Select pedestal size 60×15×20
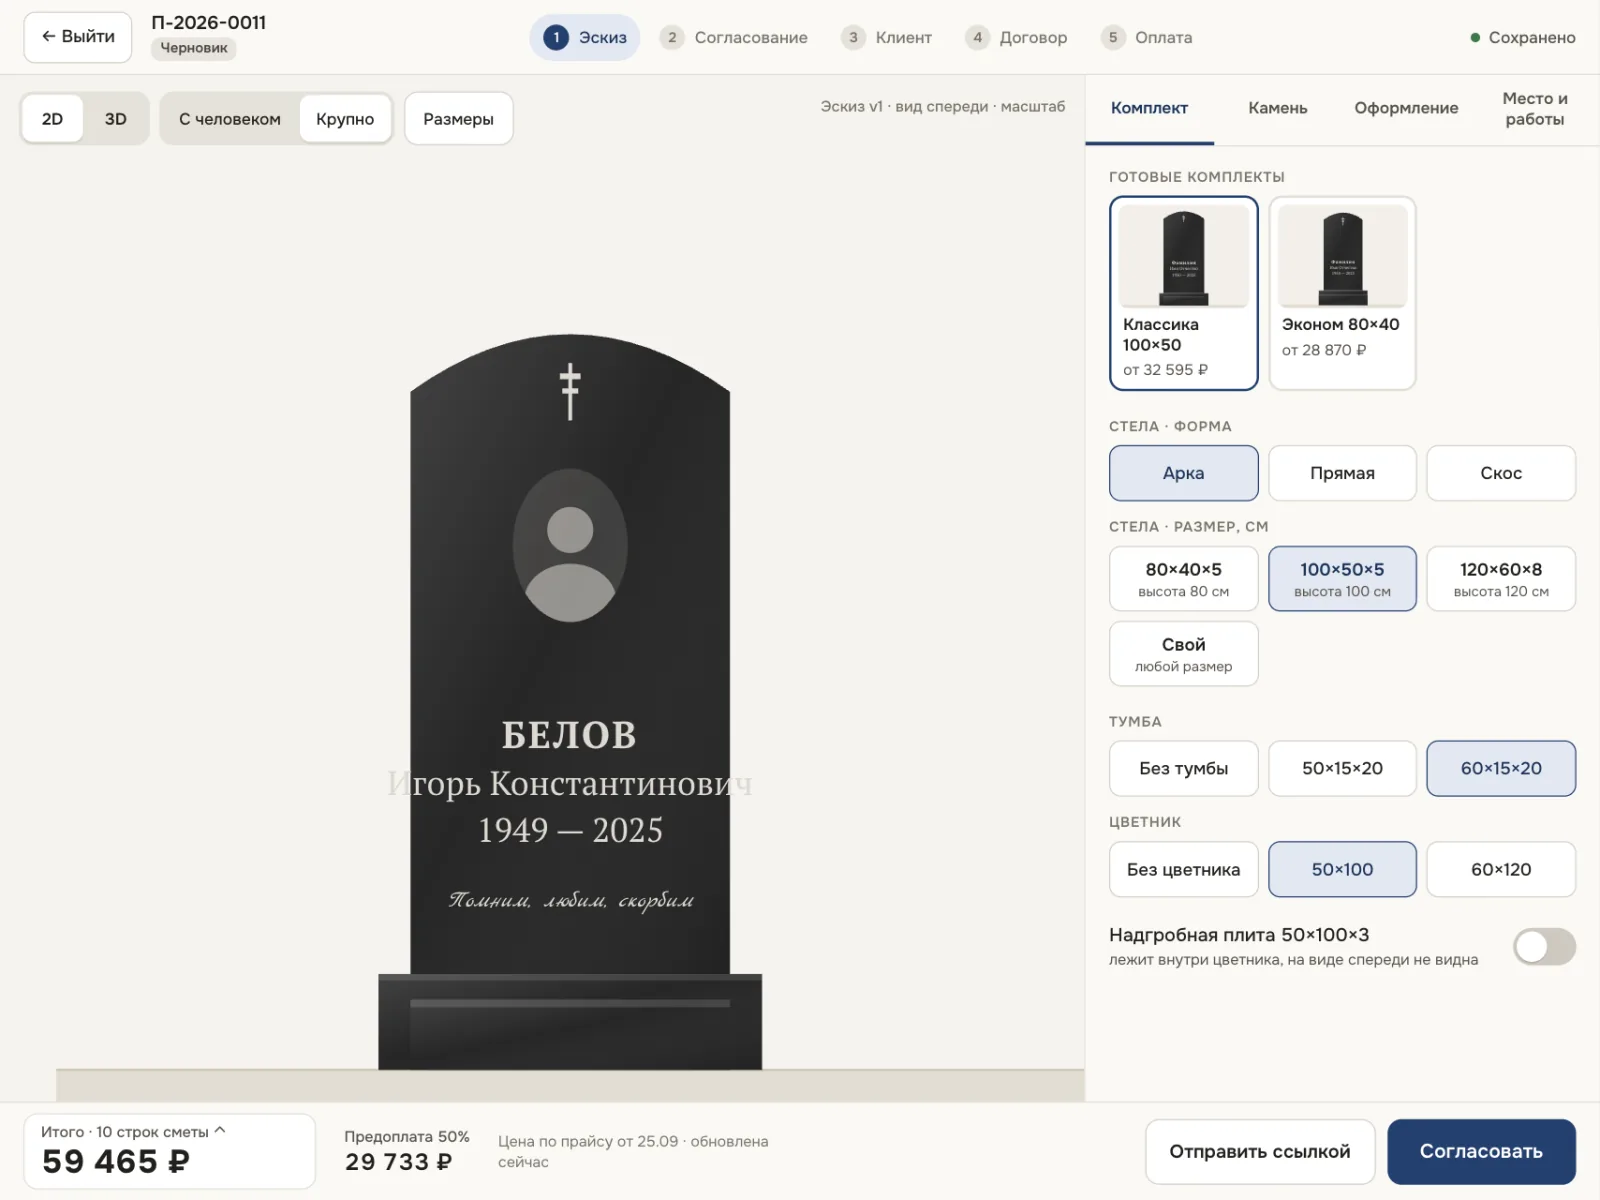 tap(1501, 768)
